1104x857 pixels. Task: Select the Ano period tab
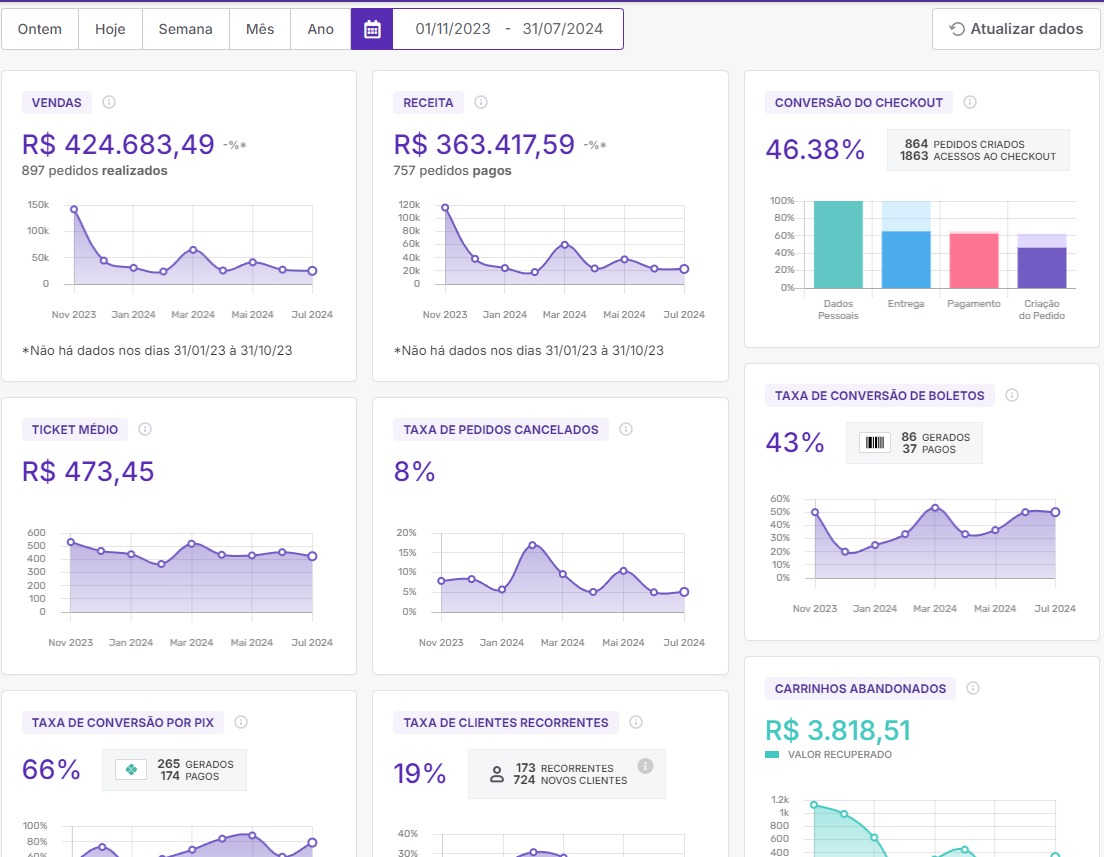coord(320,29)
